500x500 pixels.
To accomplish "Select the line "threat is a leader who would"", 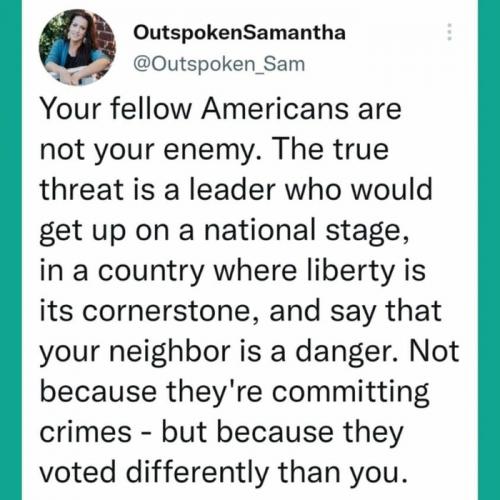I will tap(236, 189).
